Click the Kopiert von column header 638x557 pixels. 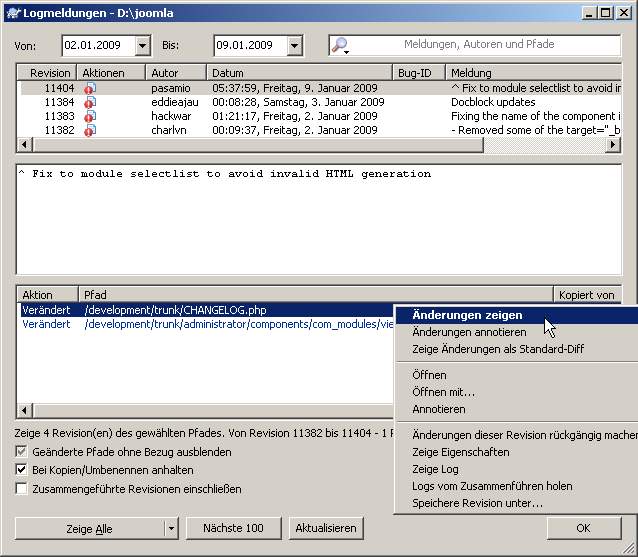pos(587,295)
